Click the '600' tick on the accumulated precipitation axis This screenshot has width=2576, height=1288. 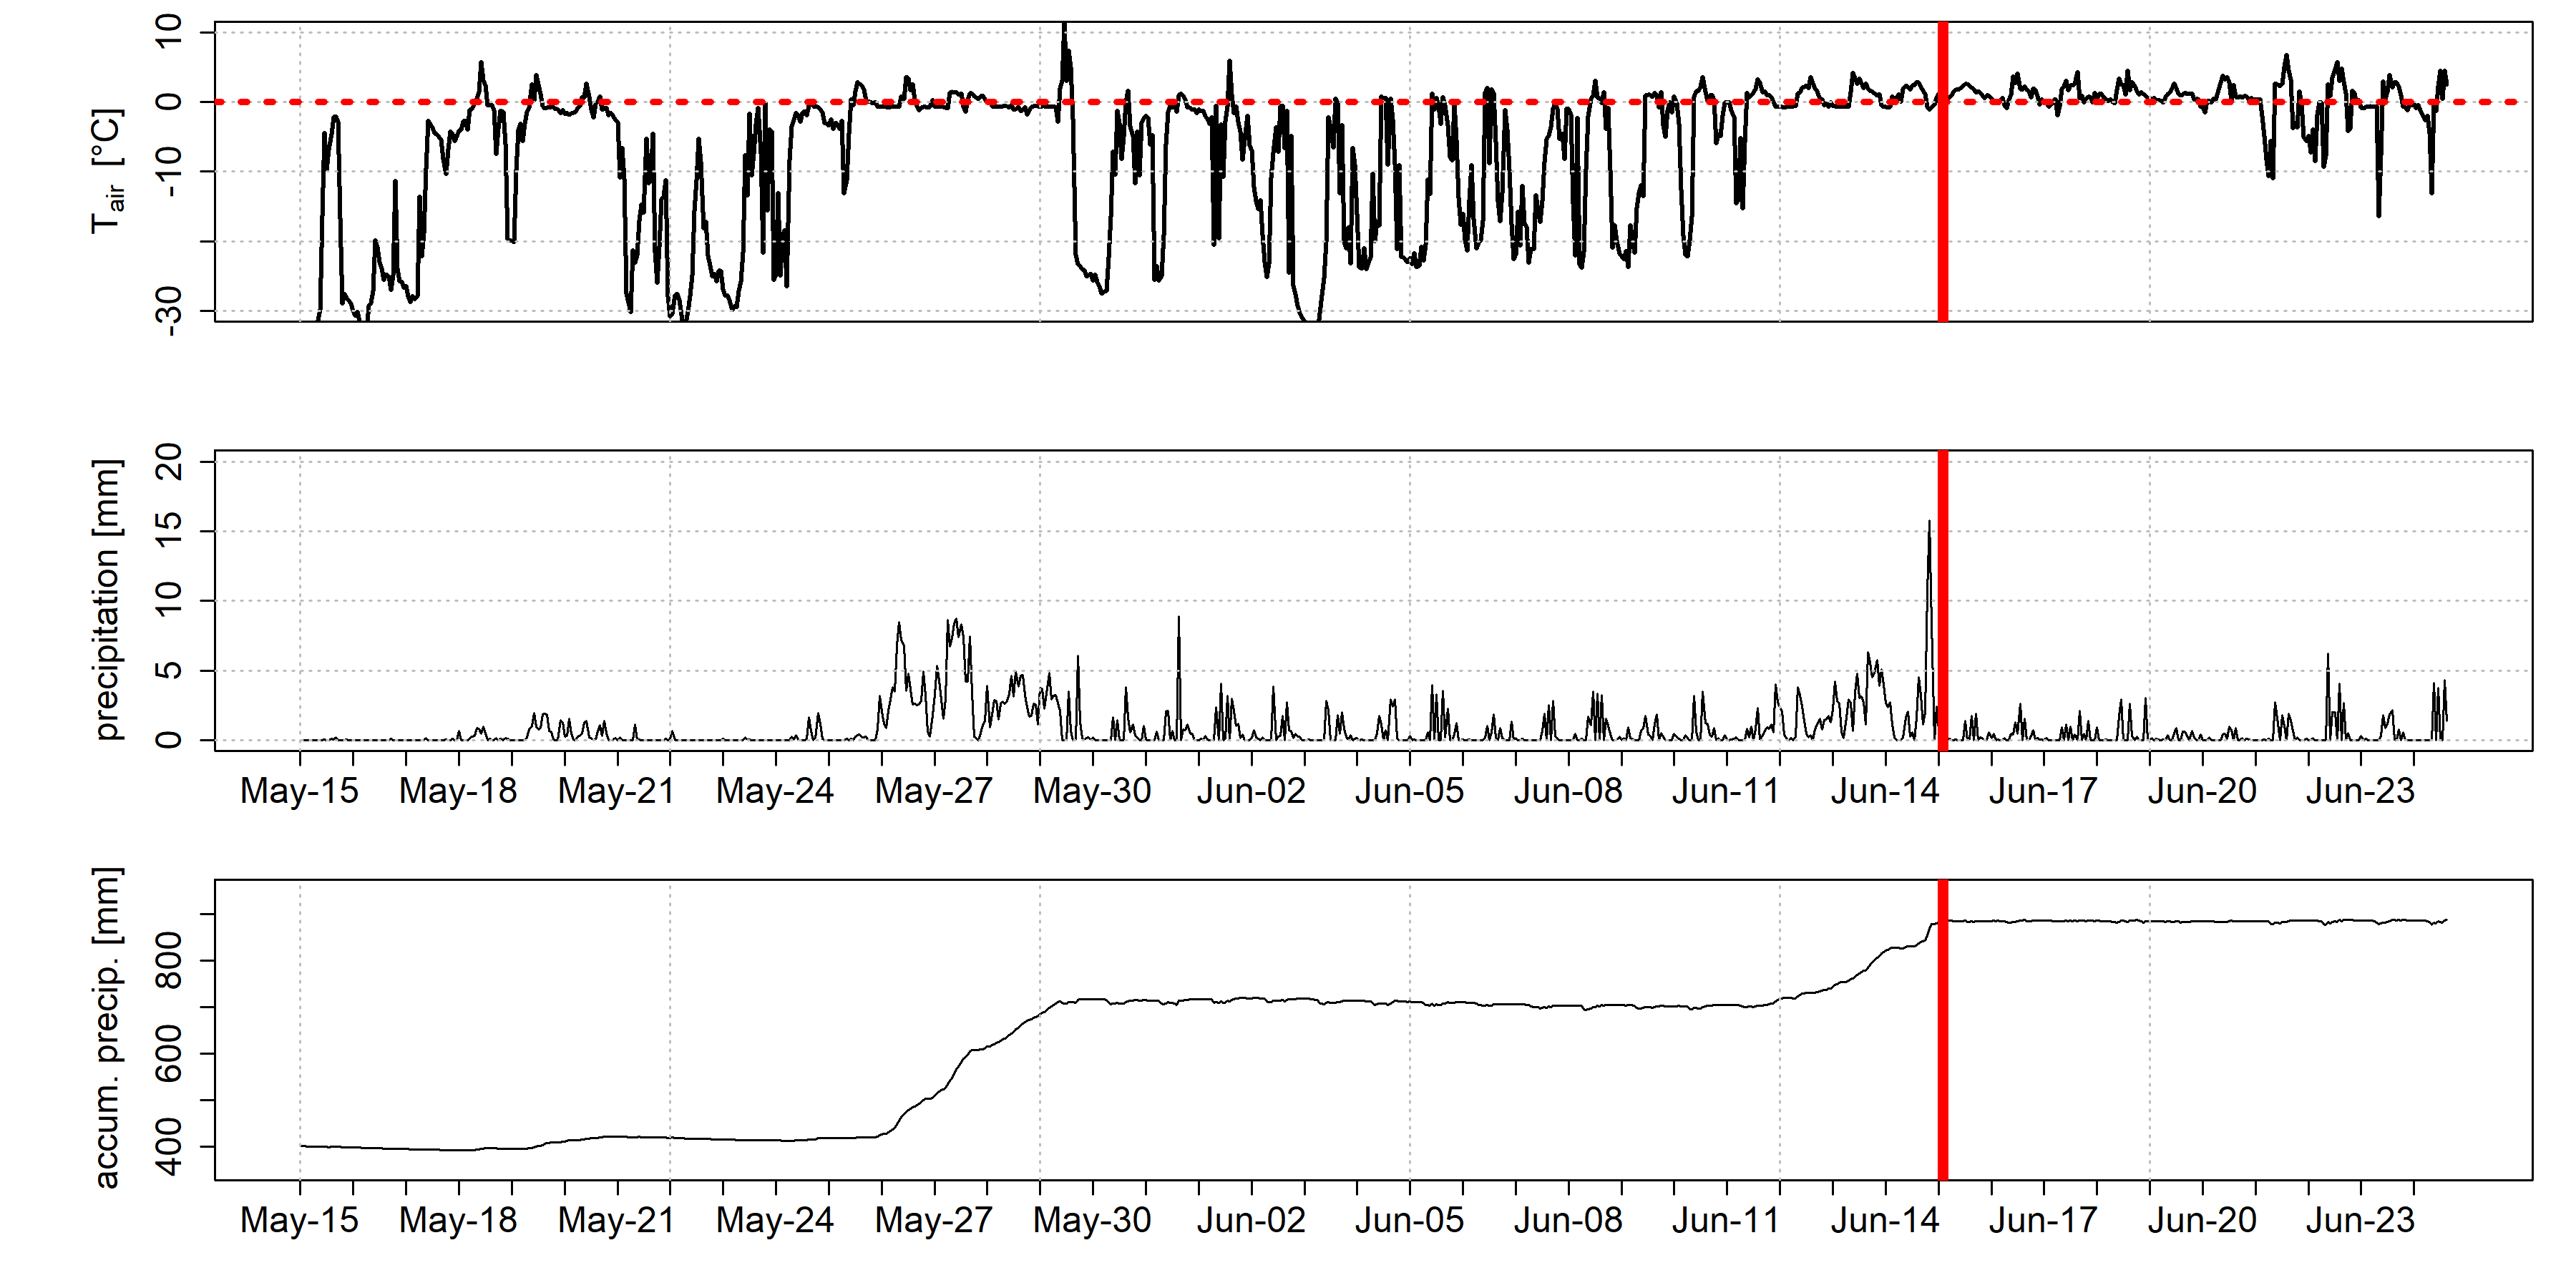(x=168, y=1053)
